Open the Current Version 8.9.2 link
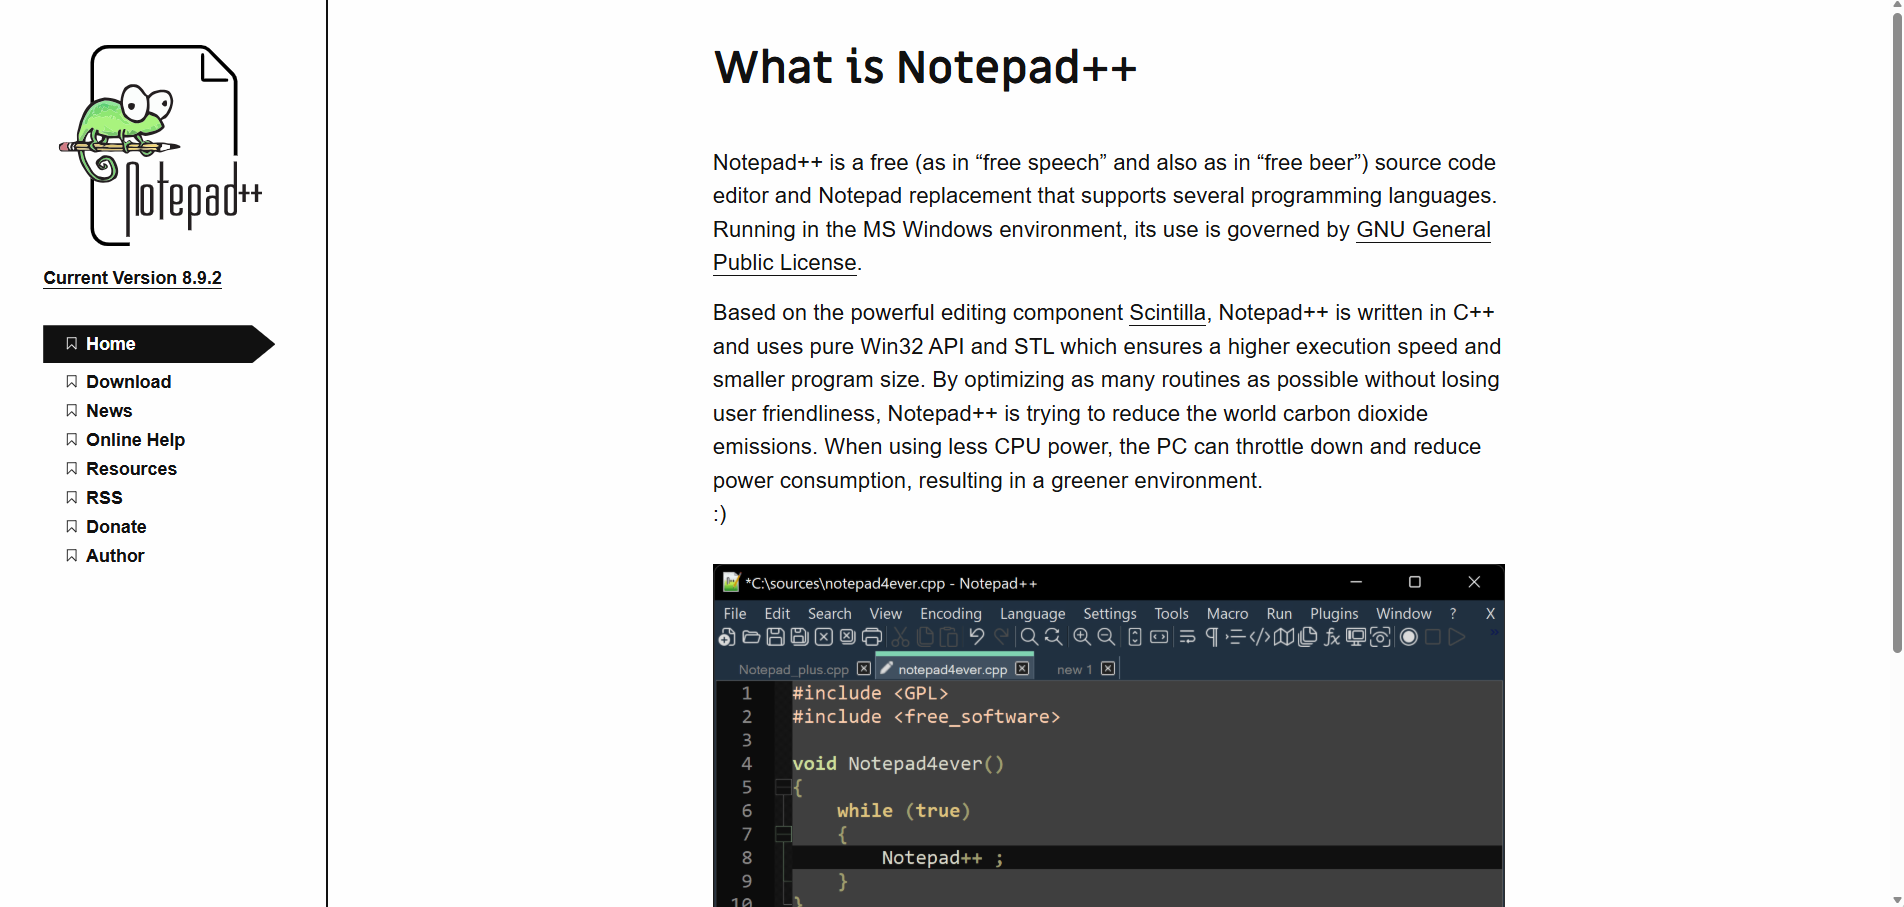The width and height of the screenshot is (1904, 907). (133, 278)
